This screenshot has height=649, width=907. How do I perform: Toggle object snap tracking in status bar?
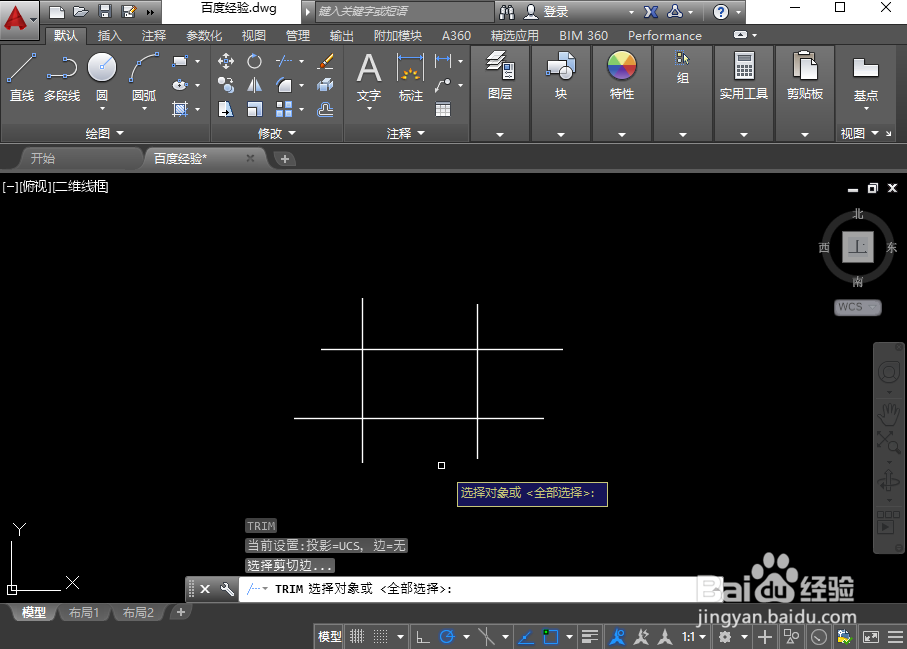[x=526, y=637]
